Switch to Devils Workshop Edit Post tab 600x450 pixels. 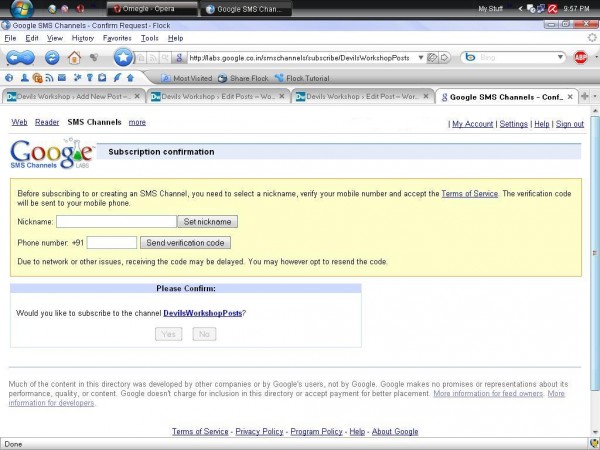(x=363, y=96)
